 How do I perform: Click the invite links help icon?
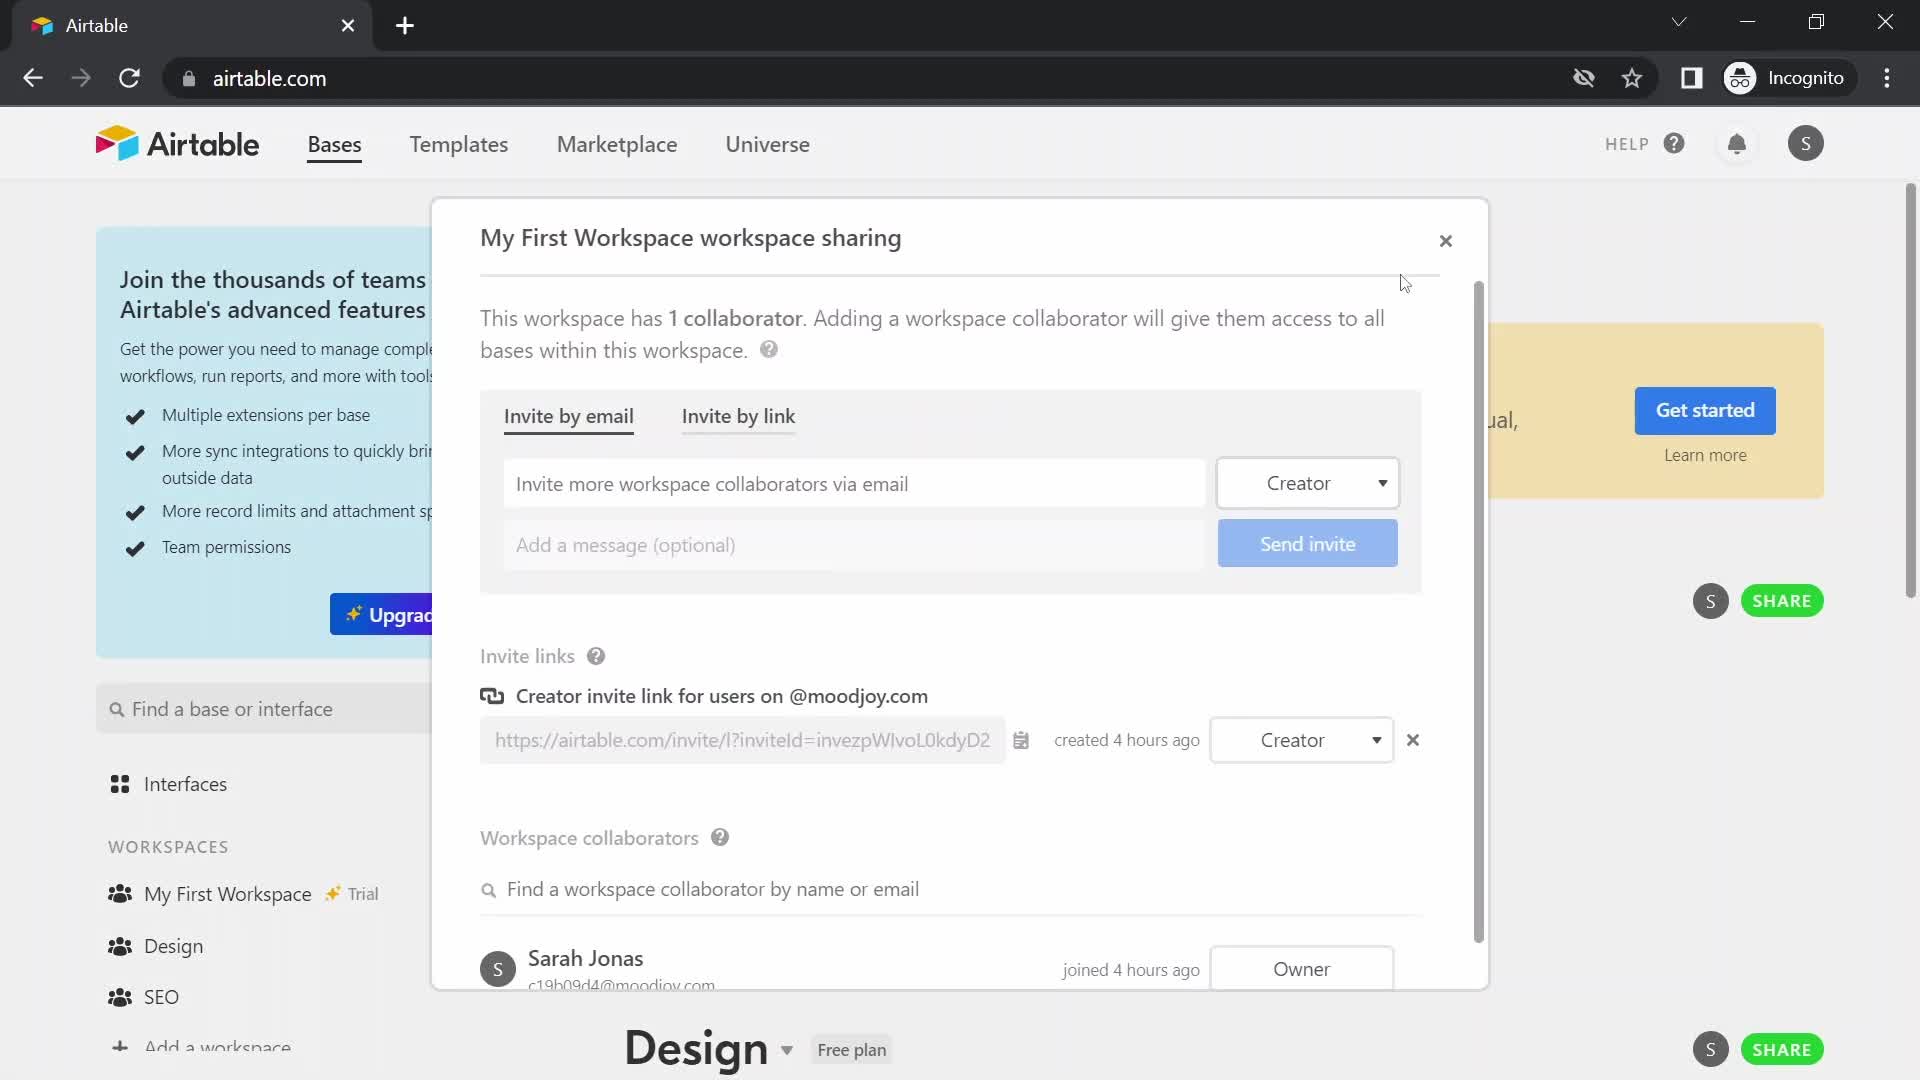tap(596, 655)
